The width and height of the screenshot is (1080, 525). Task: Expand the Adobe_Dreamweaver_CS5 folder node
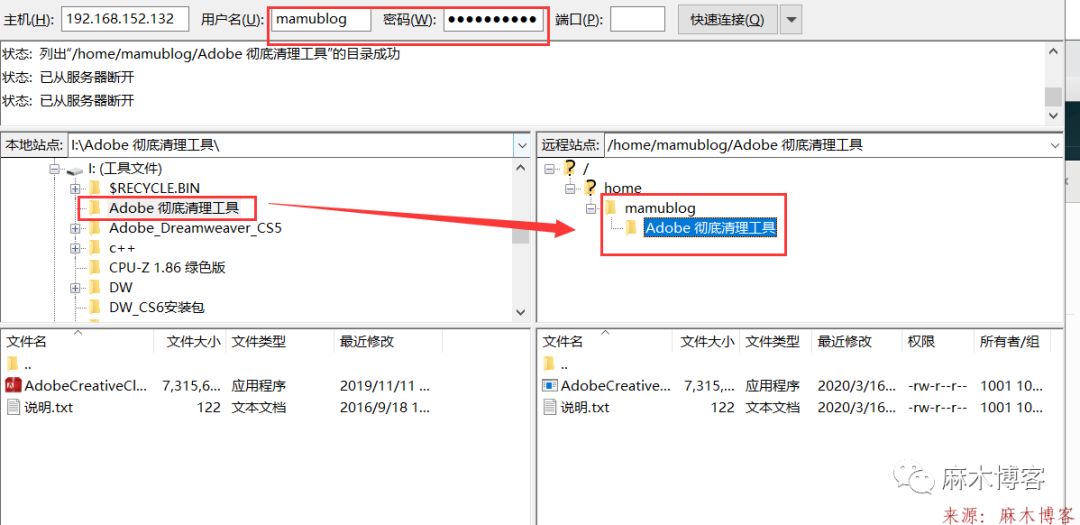(x=74, y=228)
